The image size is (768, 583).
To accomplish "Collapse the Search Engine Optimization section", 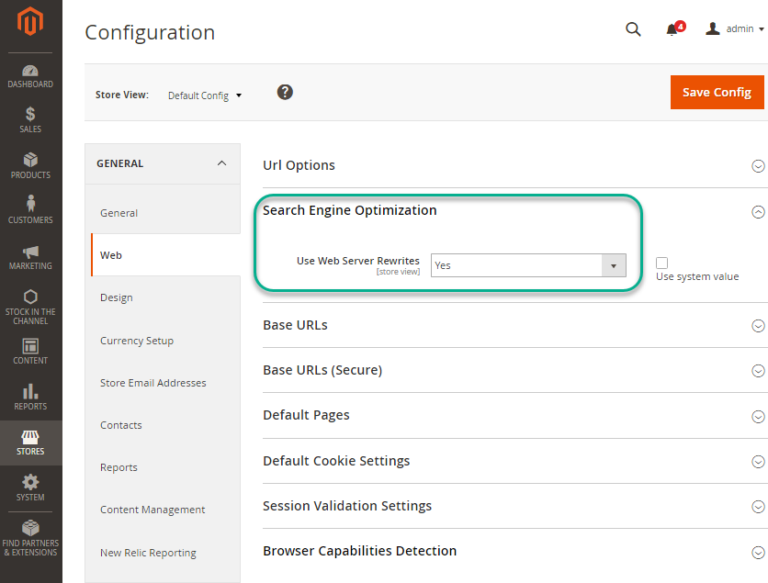I will coord(758,211).
